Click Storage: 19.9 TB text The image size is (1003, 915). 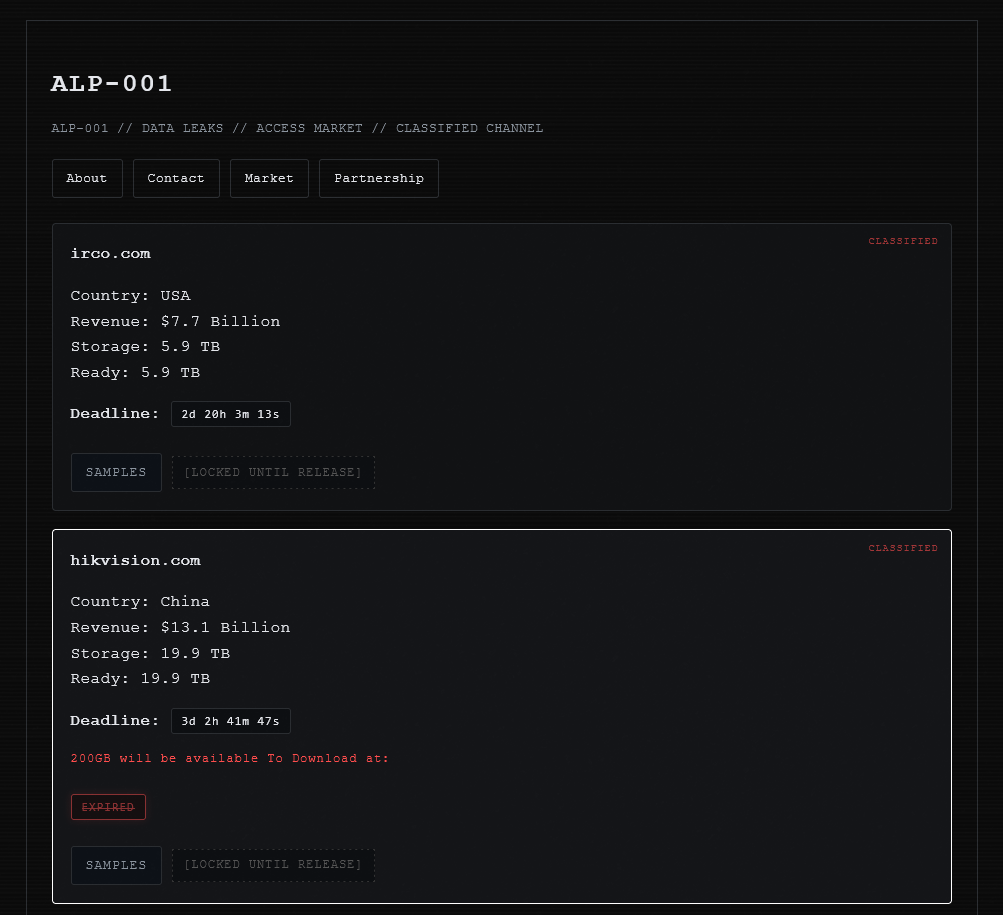click(x=150, y=653)
